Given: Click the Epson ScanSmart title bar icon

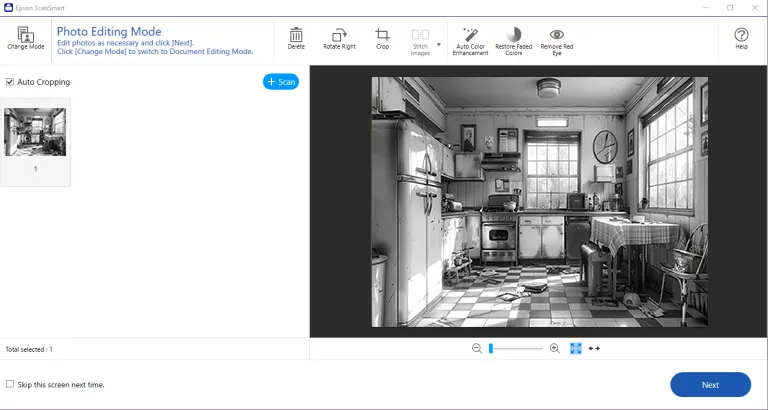Looking at the screenshot, I should click(8, 8).
